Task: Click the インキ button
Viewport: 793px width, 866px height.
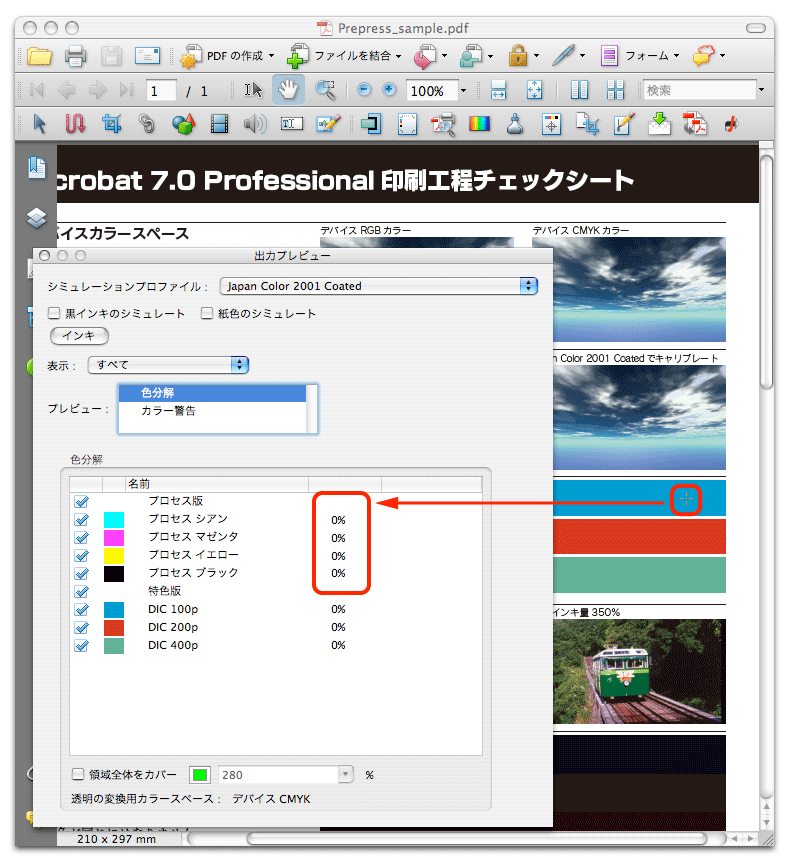Action: 79,335
